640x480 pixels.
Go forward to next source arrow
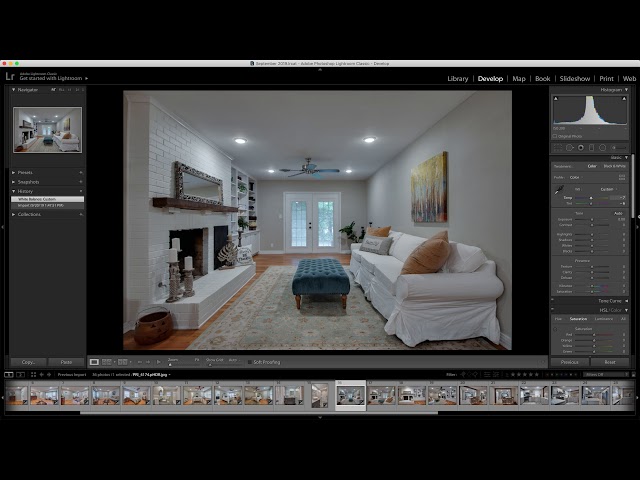(49, 375)
